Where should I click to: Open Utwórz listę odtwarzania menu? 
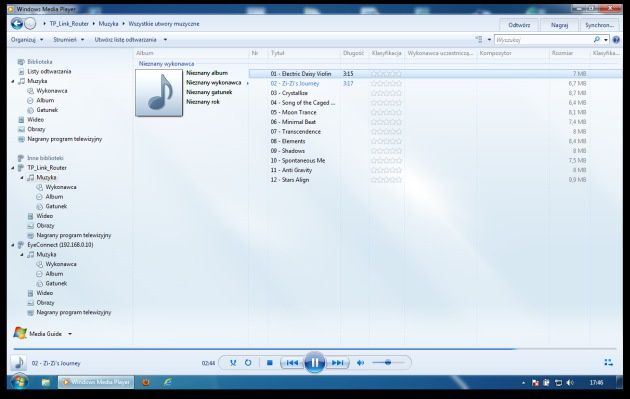[x=131, y=40]
